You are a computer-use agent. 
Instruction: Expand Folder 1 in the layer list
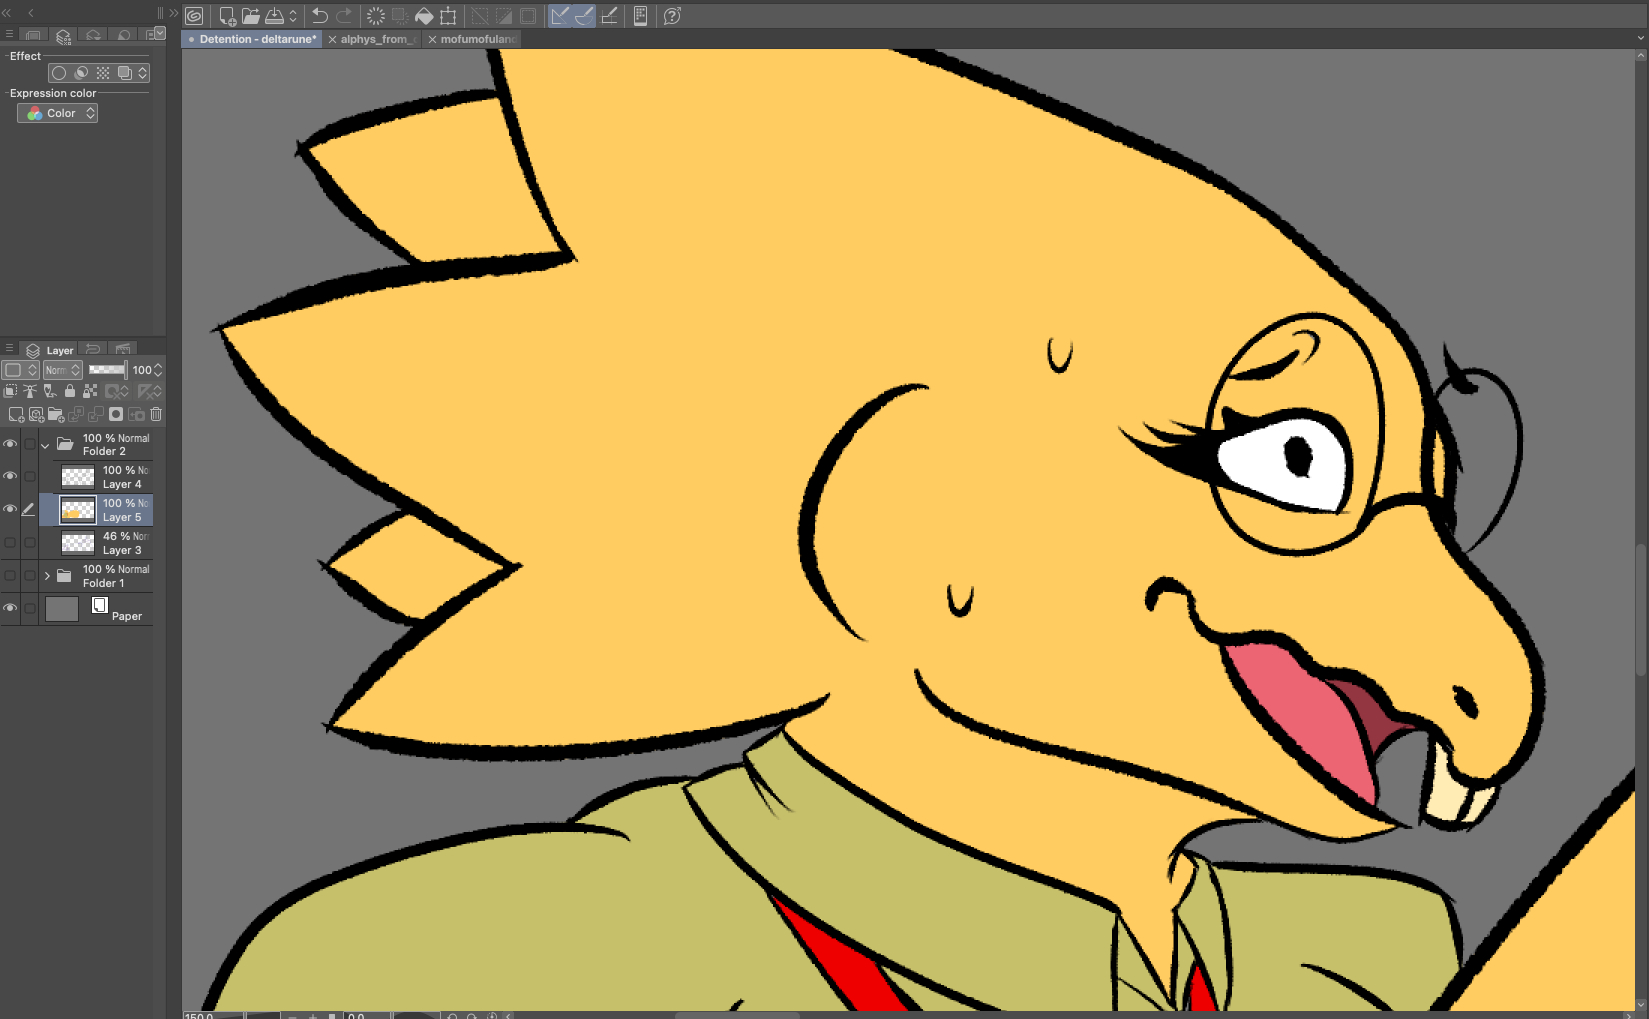click(x=47, y=576)
